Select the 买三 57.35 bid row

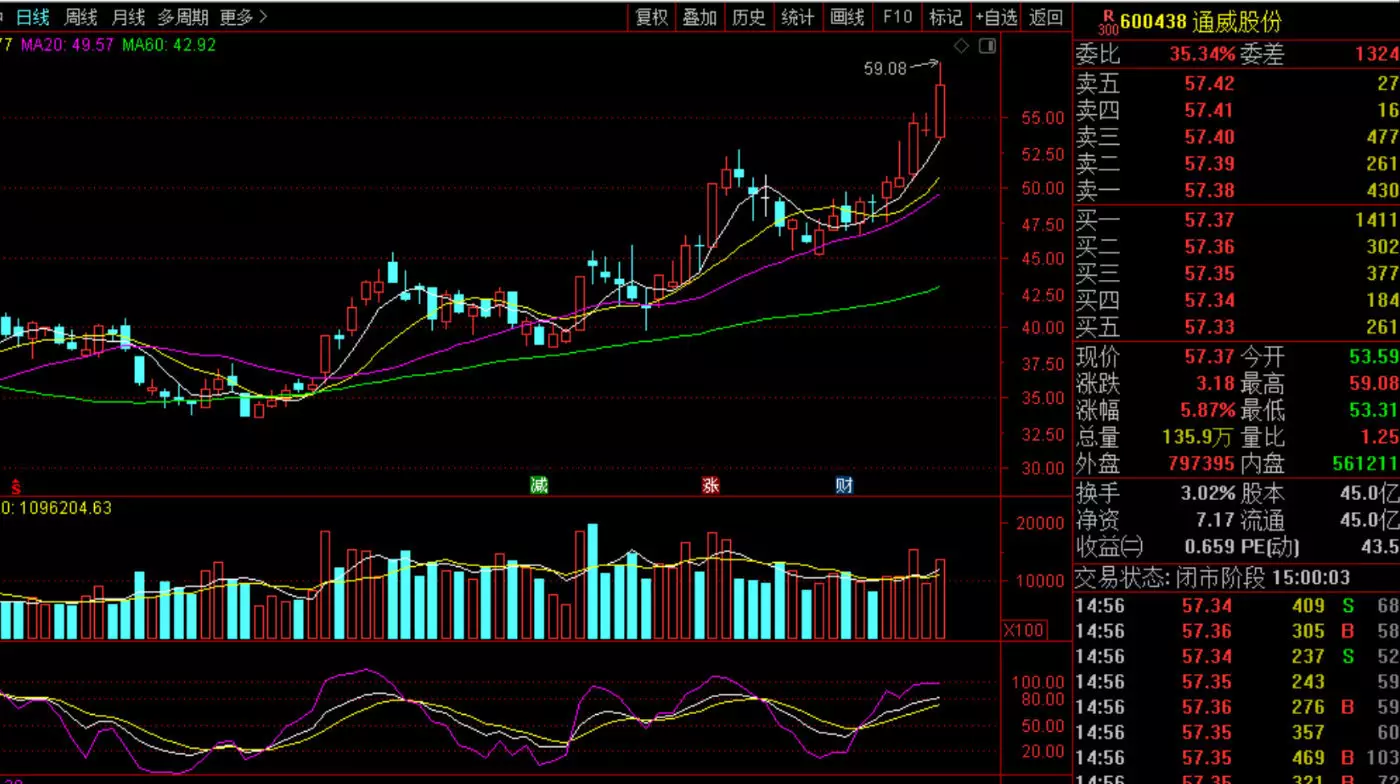click(1236, 273)
